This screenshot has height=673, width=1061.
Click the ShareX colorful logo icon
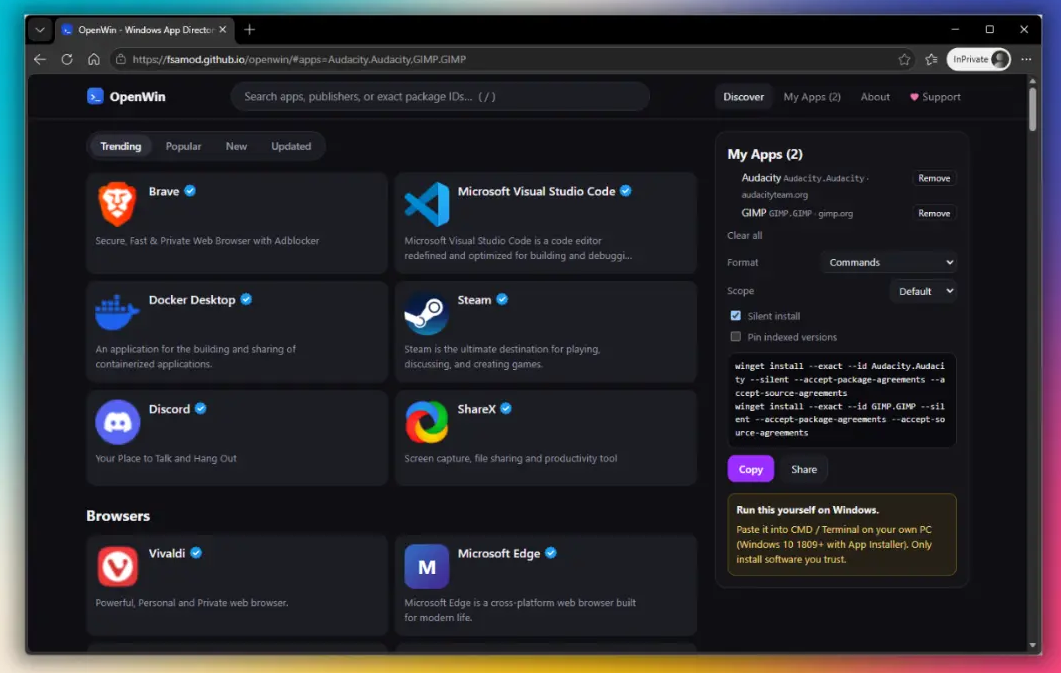[426, 421]
